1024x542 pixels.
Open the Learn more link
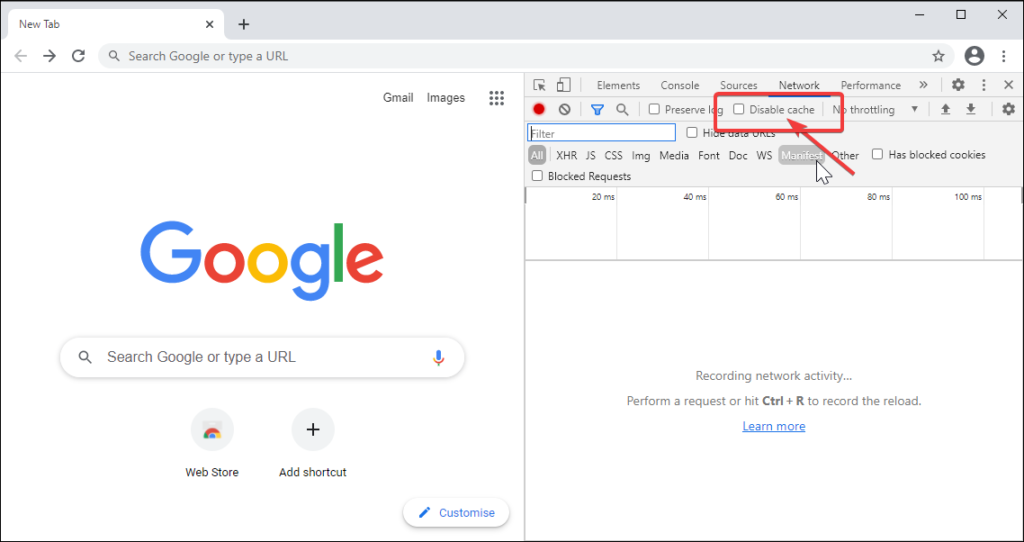[x=773, y=426]
